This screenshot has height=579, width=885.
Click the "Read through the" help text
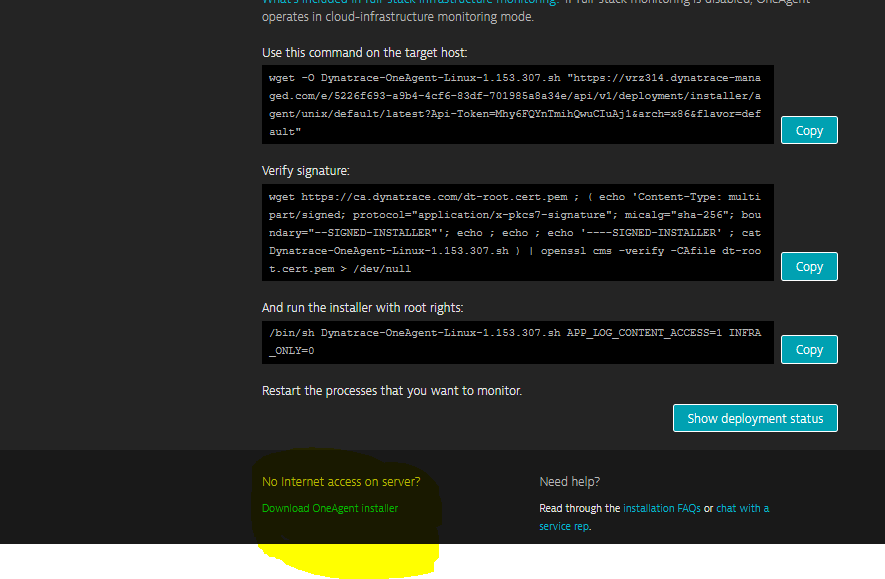[579, 508]
